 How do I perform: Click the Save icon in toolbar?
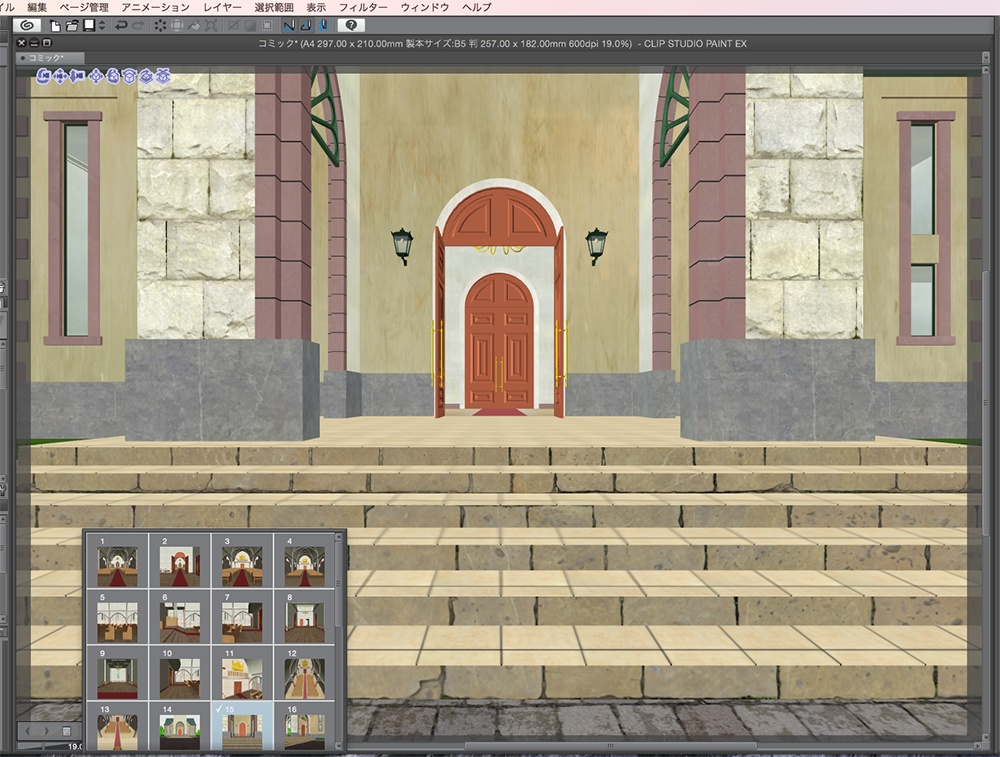coord(89,26)
